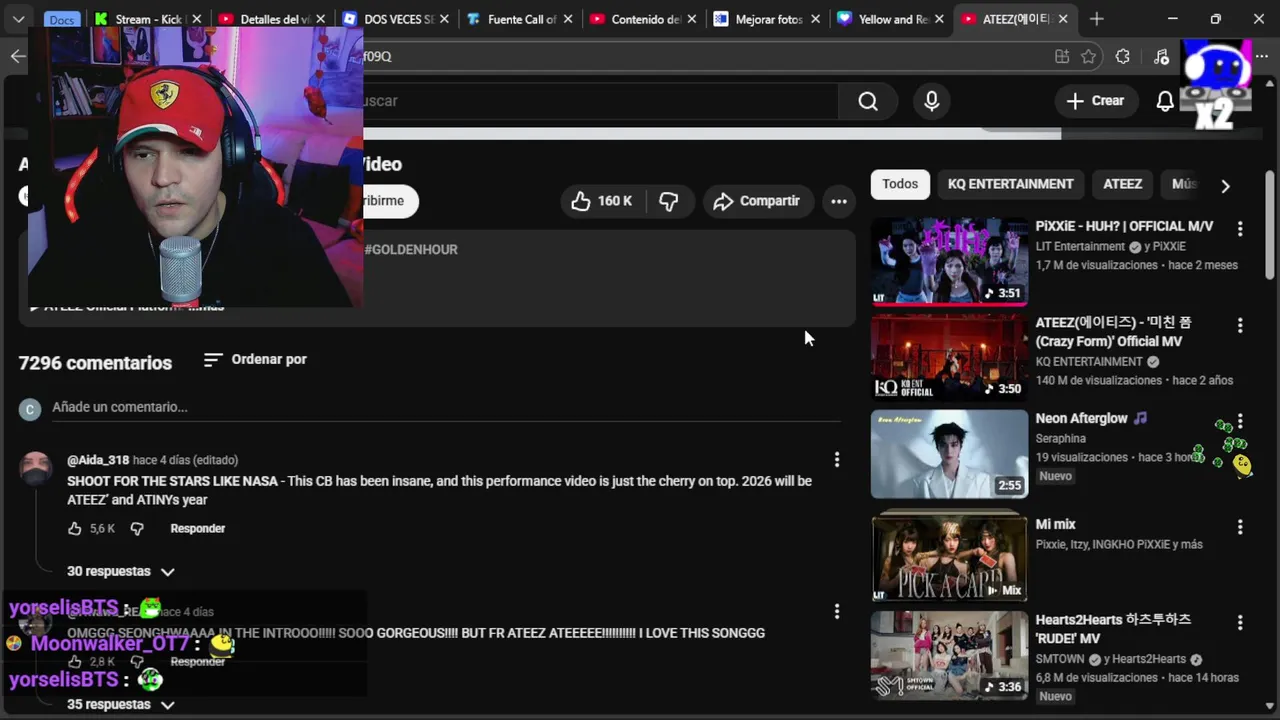Open @Aida_318 channel link
The image size is (1280, 720).
(98, 460)
